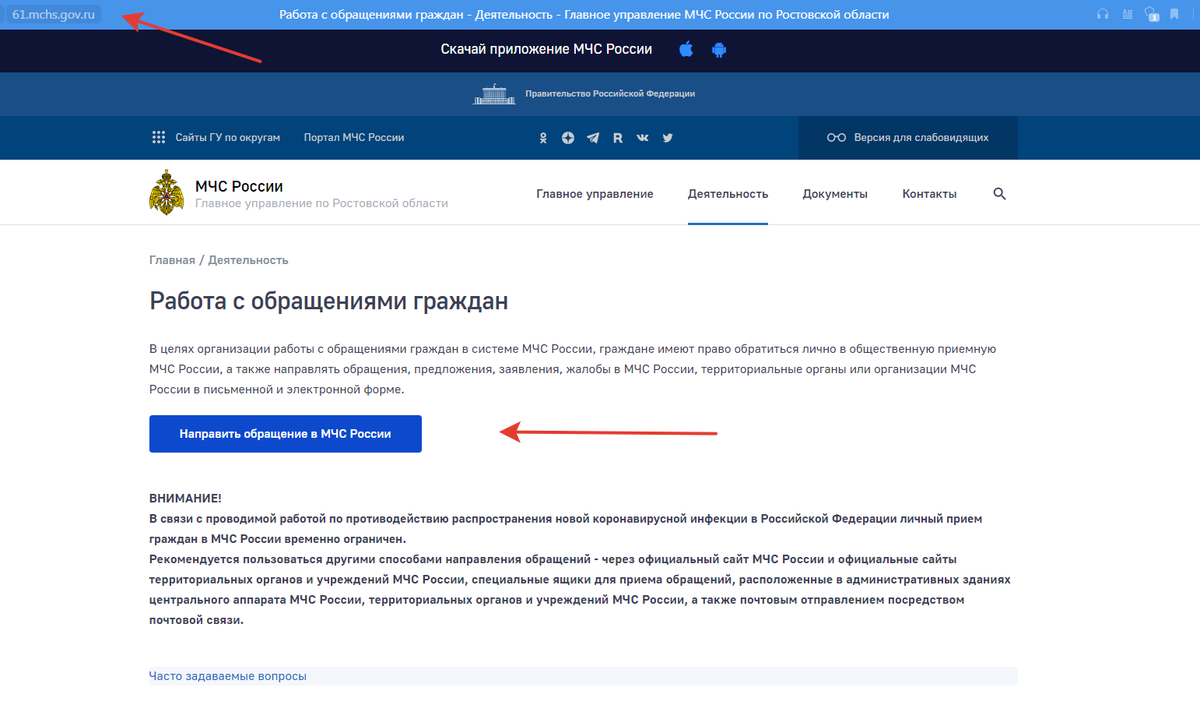1200x719 pixels.
Task: Open the Документы menu
Action: click(x=835, y=194)
